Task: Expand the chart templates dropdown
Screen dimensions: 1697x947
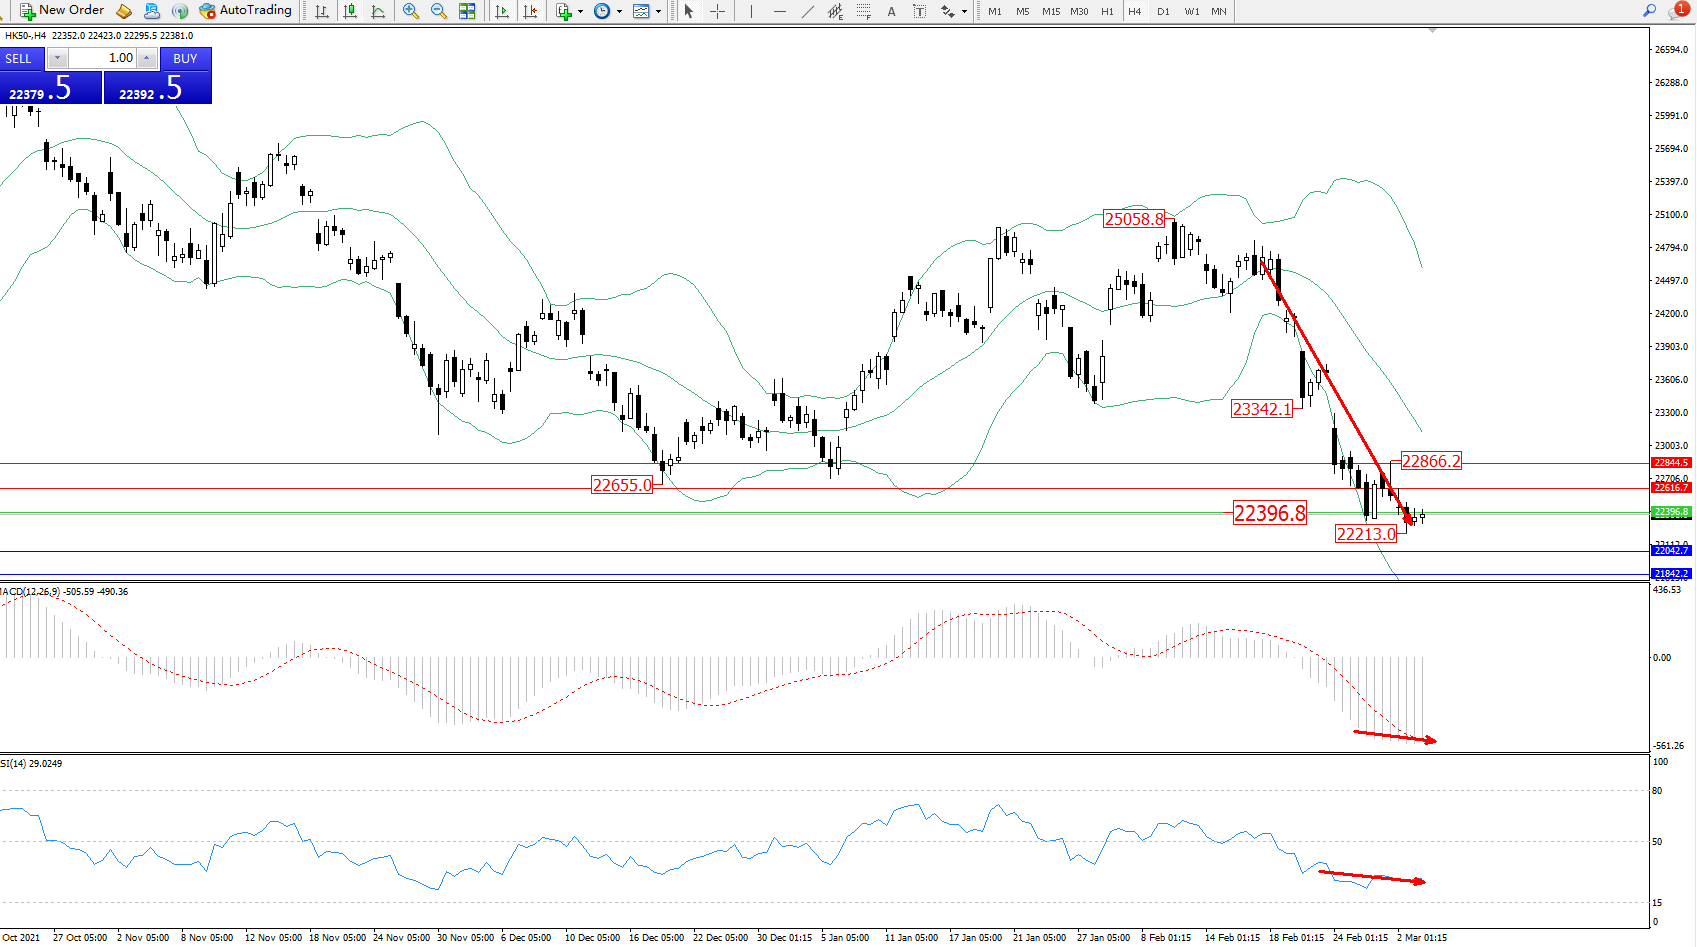Action: point(658,12)
